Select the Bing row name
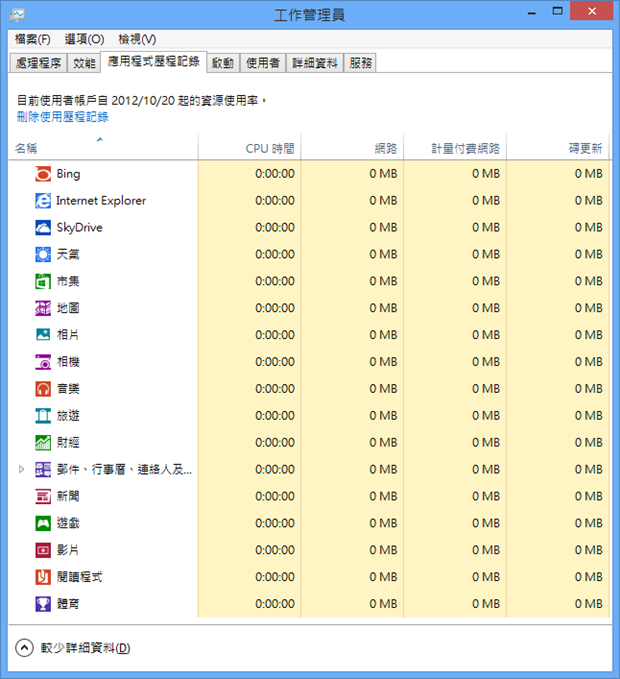 click(x=68, y=174)
